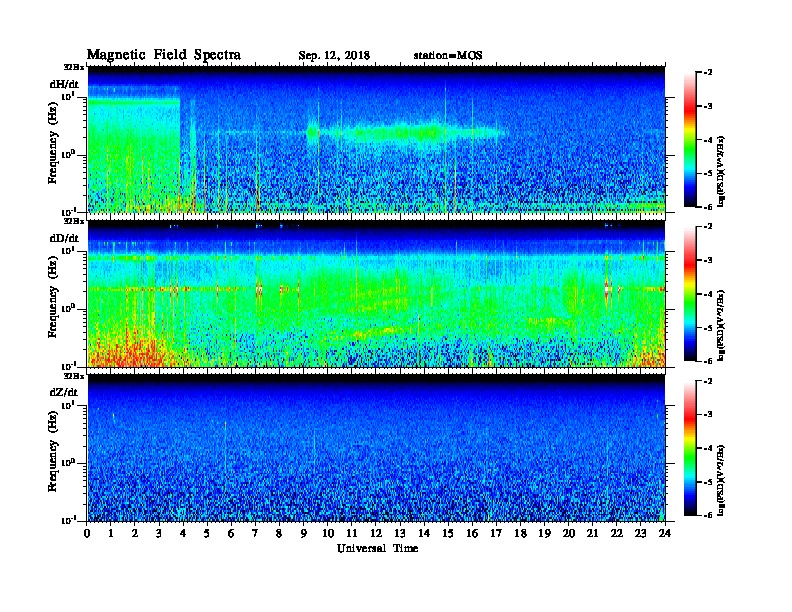Click the hour "12" tick label
The image size is (792, 612).
click(376, 533)
